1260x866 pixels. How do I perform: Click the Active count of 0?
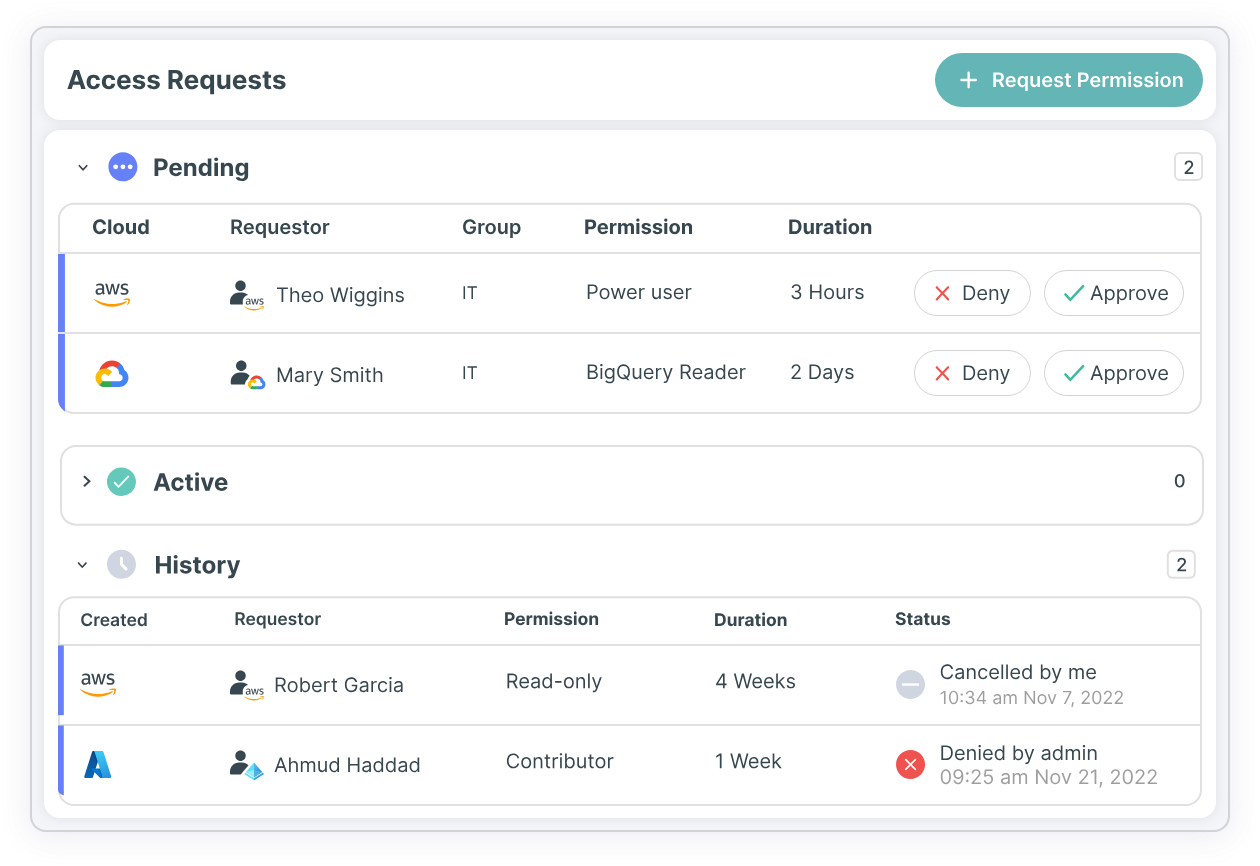(1180, 481)
